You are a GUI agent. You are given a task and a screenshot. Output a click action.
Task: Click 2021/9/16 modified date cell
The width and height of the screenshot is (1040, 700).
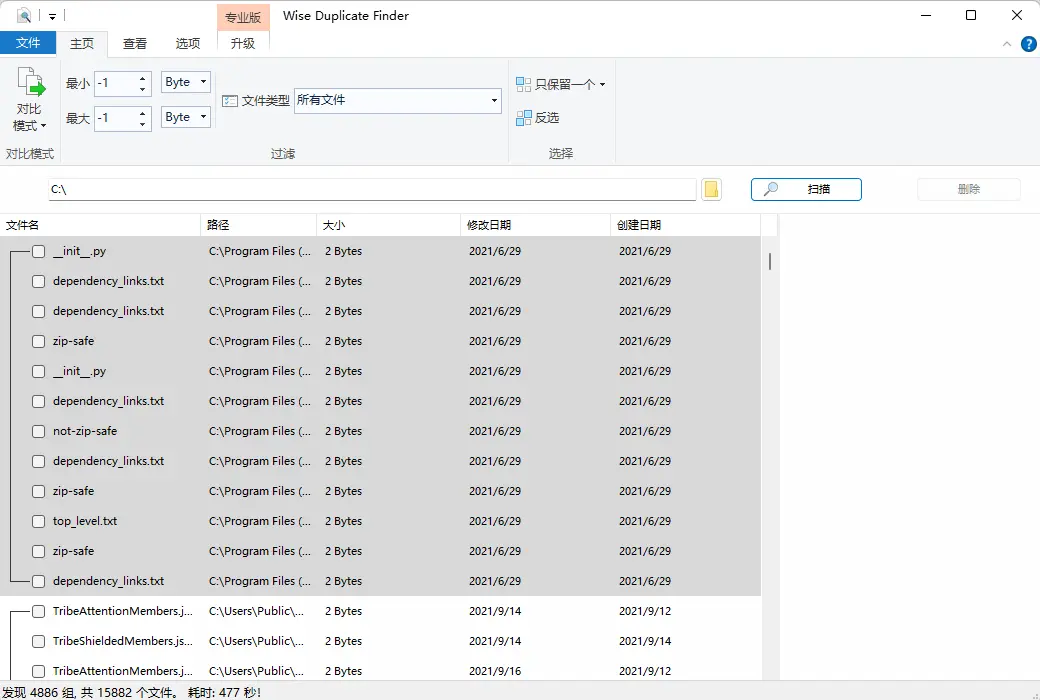[495, 671]
